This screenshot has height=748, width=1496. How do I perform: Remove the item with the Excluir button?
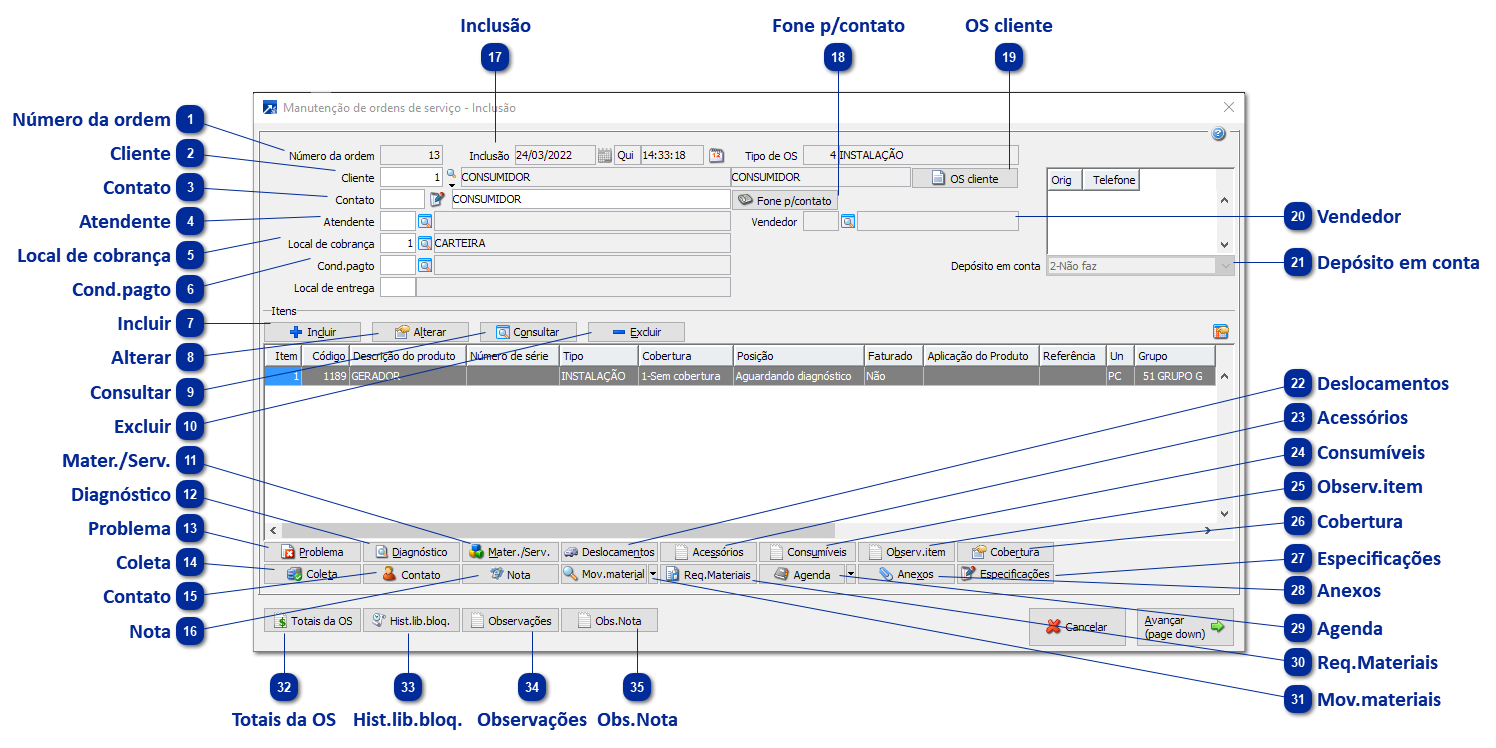coord(637,332)
